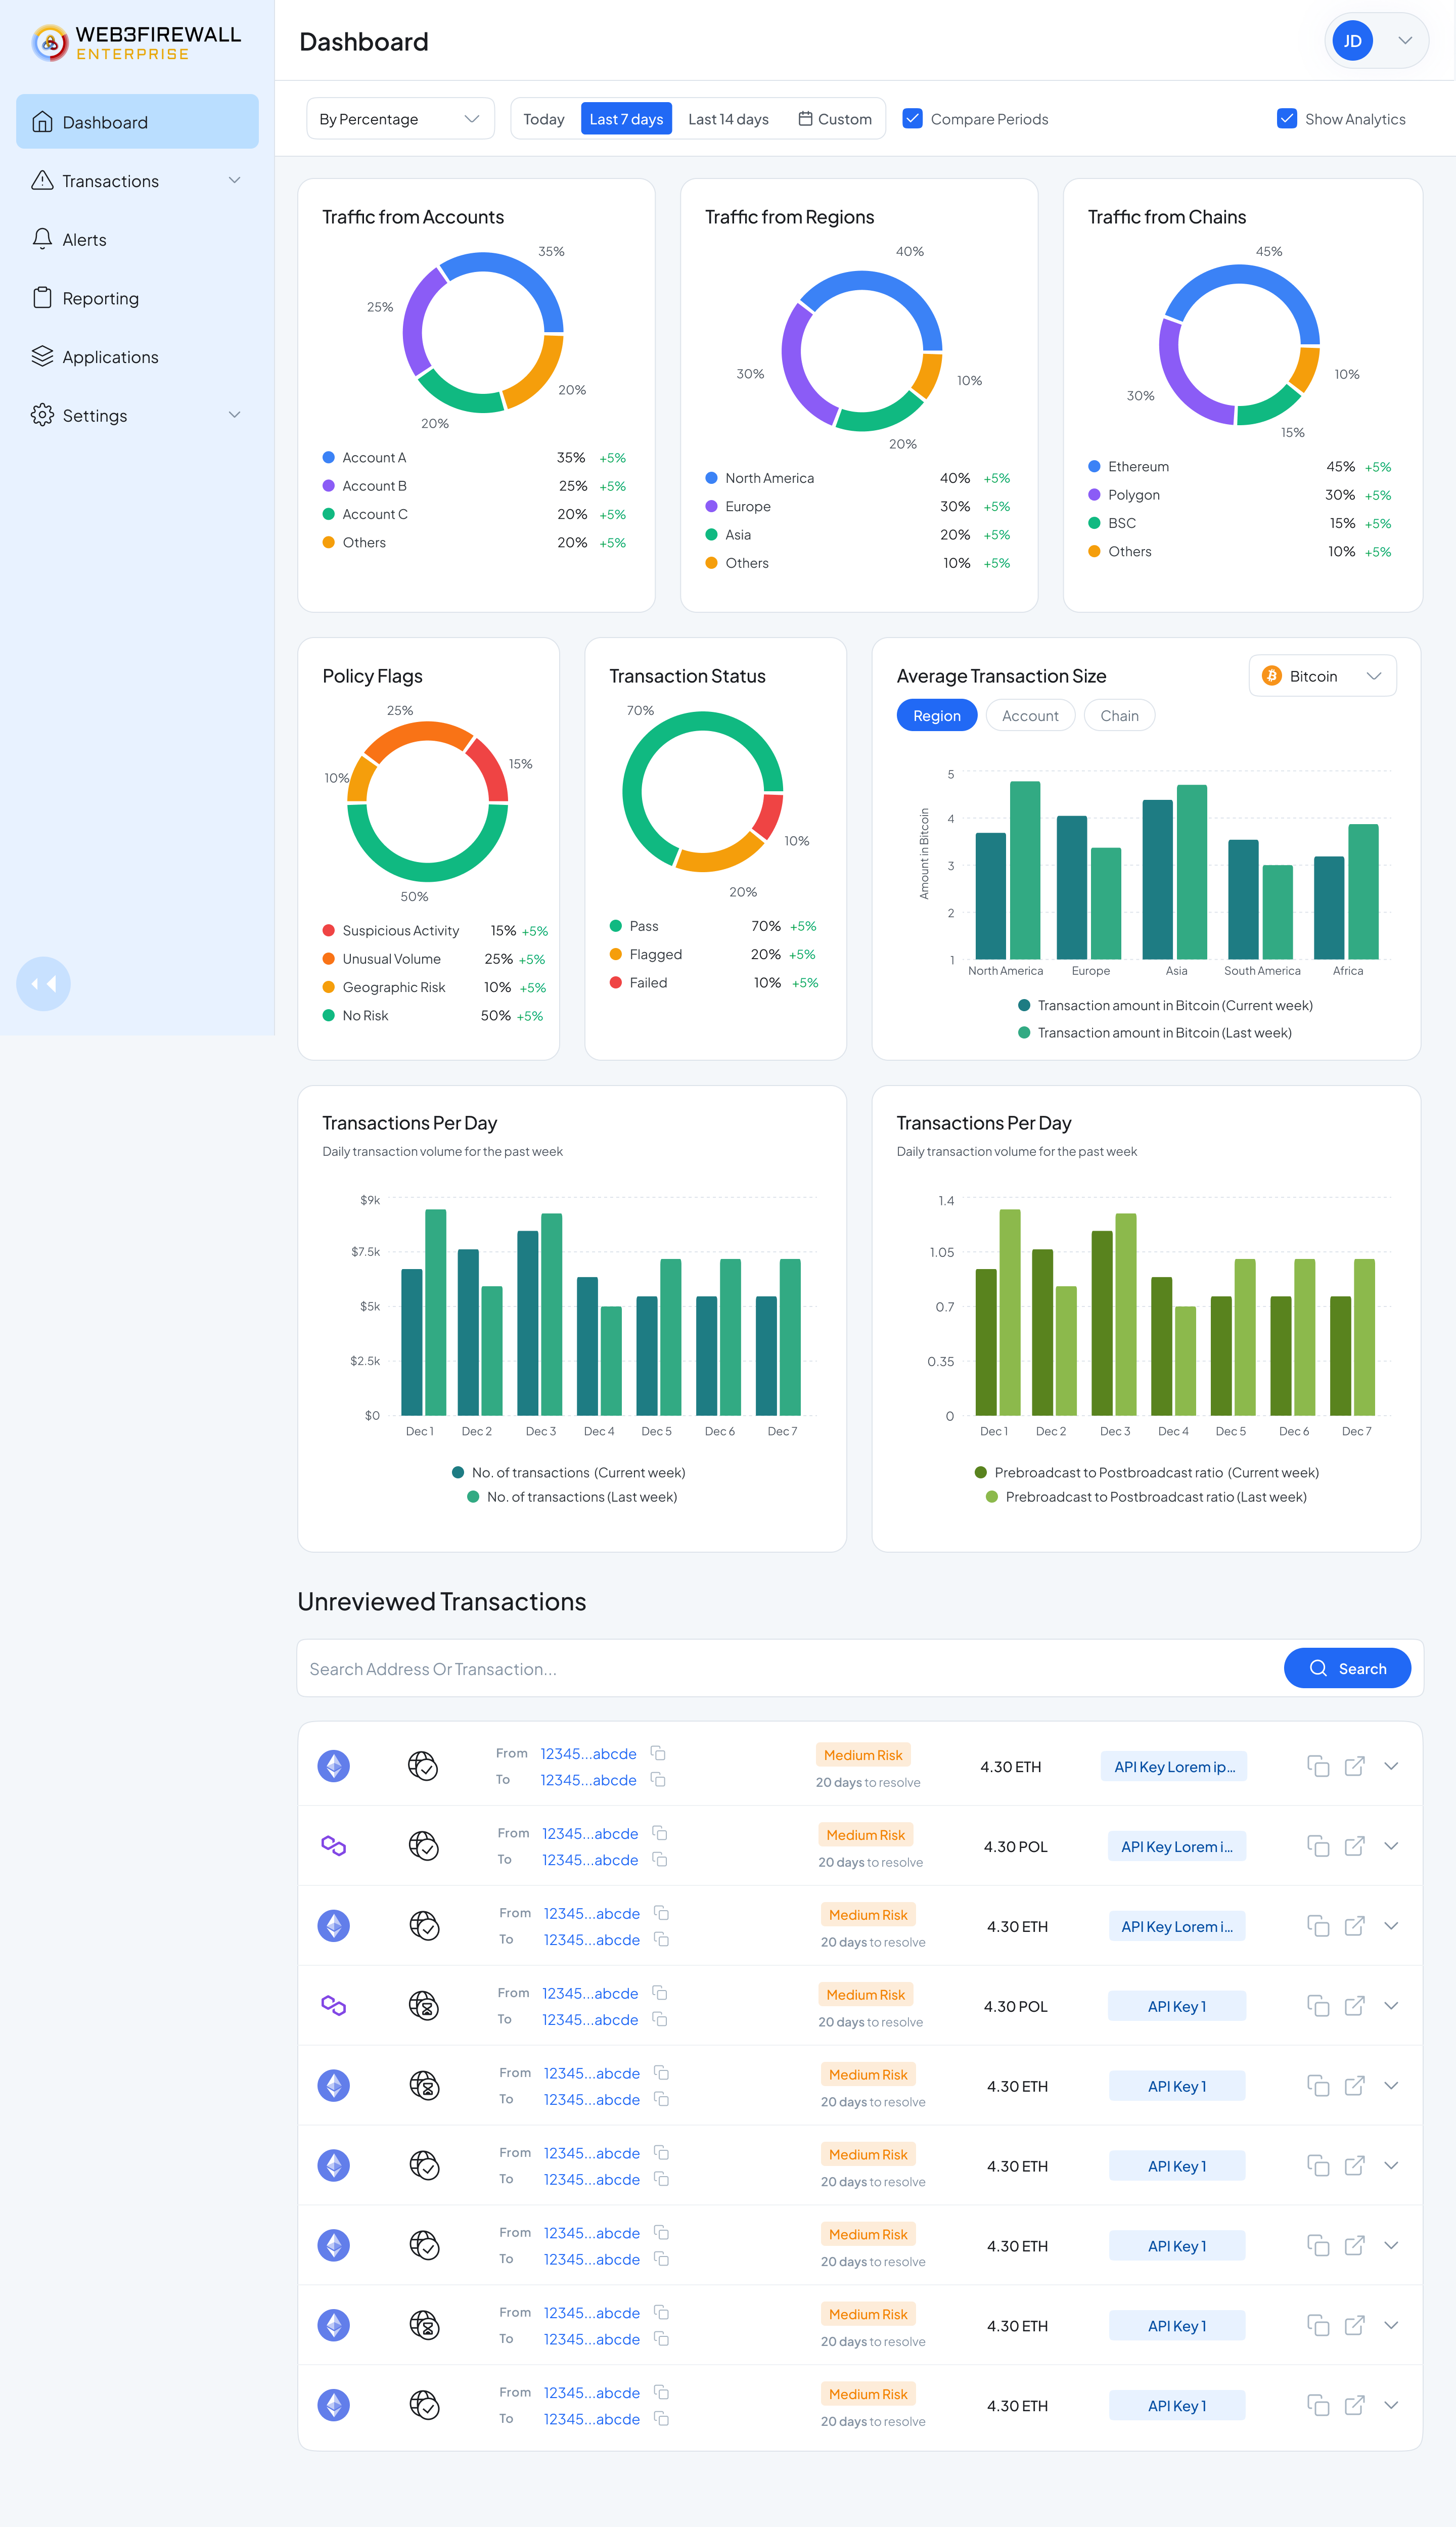Select the Last 7 days tab
The width and height of the screenshot is (1456, 2527).
[x=626, y=119]
